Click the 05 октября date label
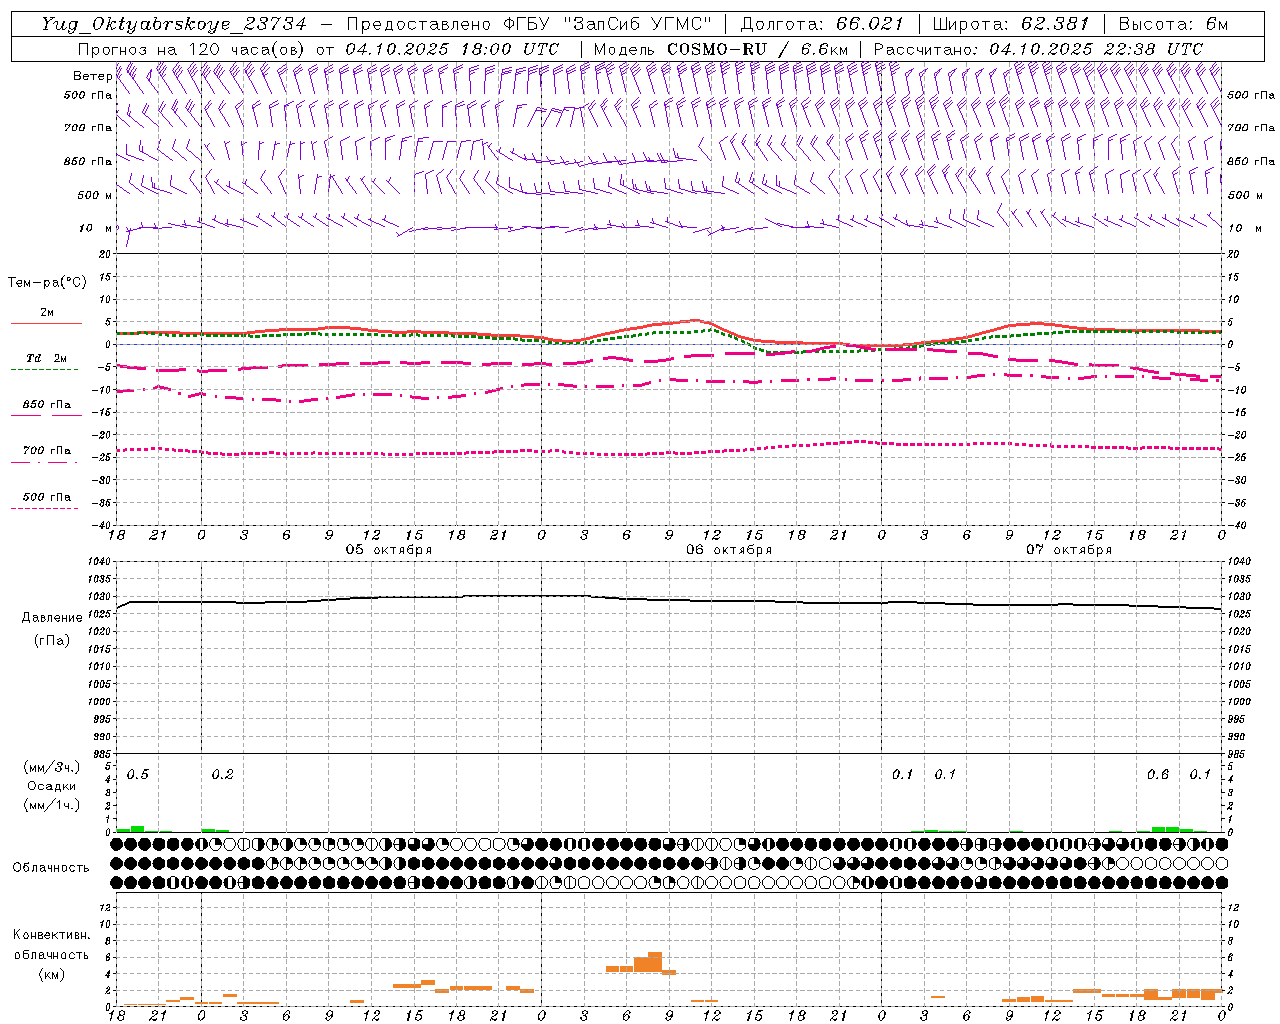This screenshot has height=1024, width=1280. click(x=389, y=550)
